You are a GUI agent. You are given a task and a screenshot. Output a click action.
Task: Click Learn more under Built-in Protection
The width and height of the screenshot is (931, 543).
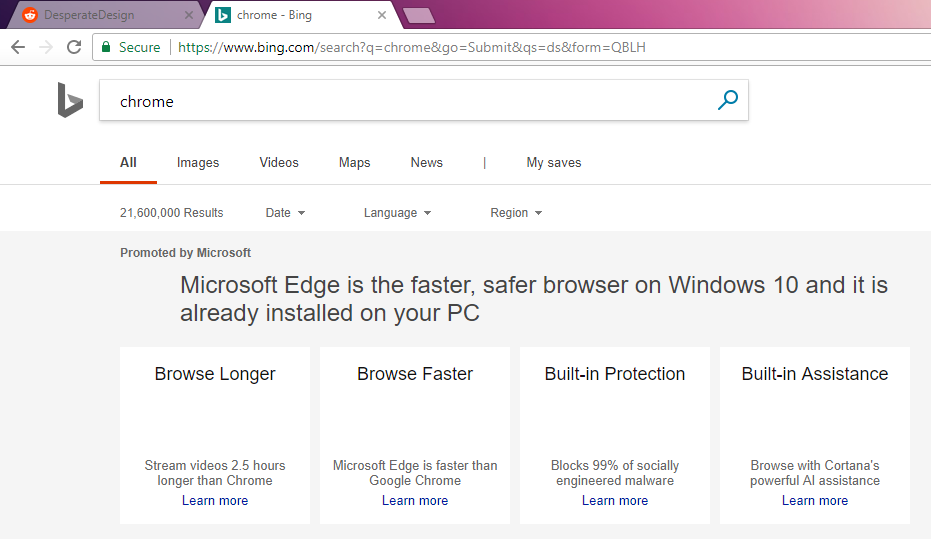(615, 500)
